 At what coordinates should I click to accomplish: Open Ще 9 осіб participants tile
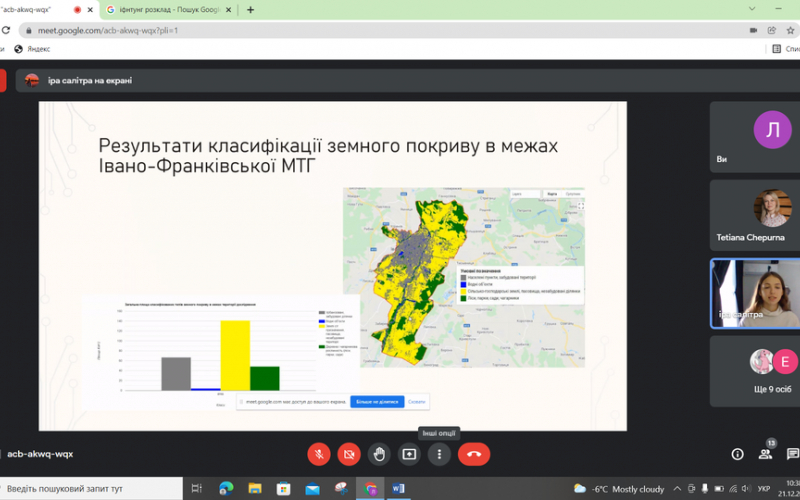(x=755, y=371)
